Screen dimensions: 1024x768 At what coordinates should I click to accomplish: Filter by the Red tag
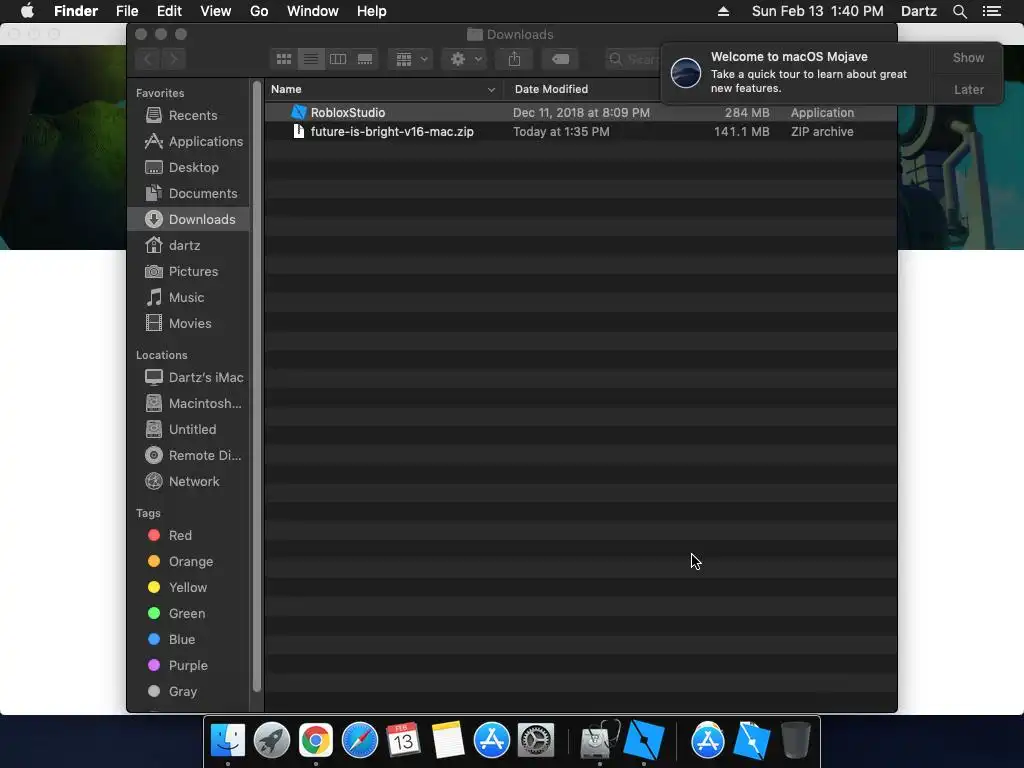(189, 536)
